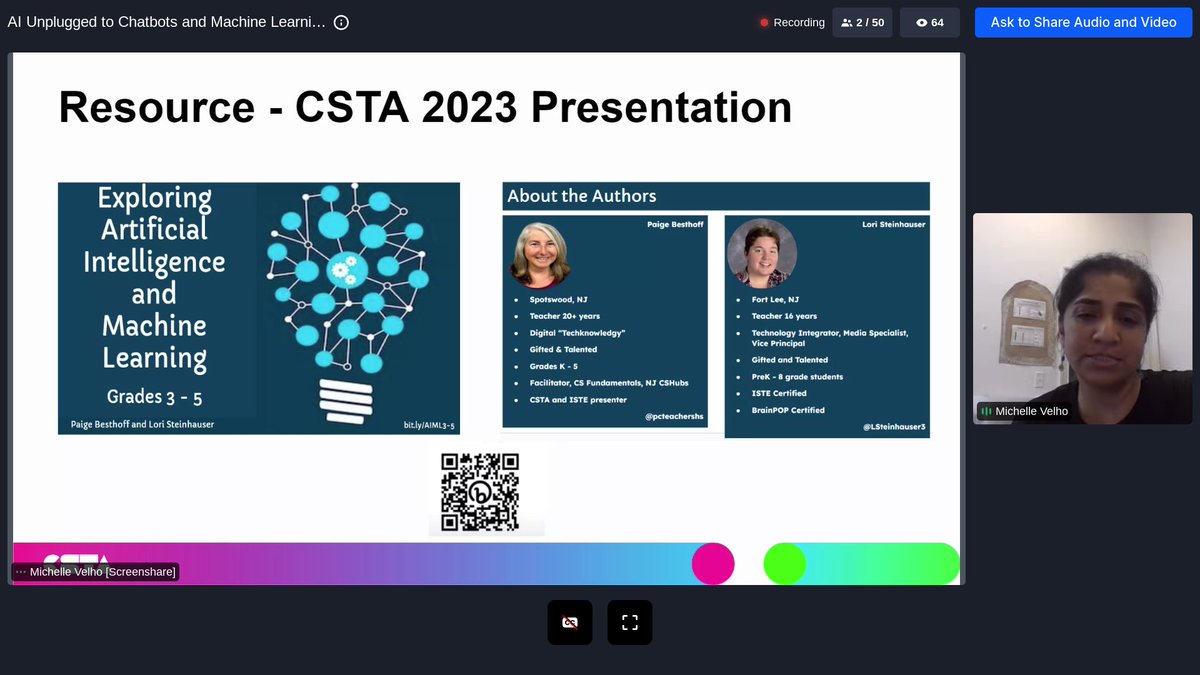Click the viewers count 64 button
1200x675 pixels.
pos(930,22)
